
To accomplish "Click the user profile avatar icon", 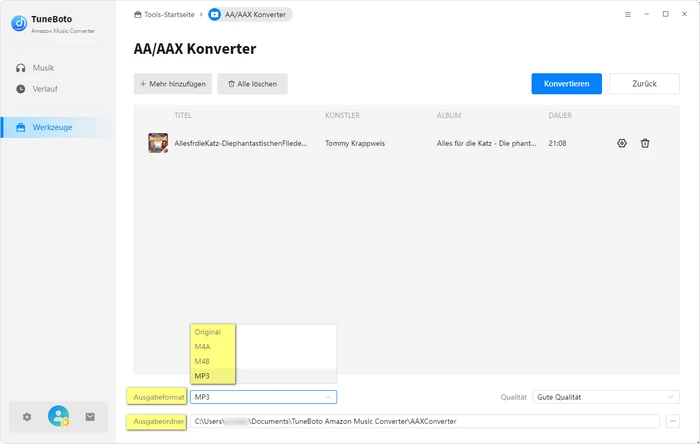I will pos(58,417).
